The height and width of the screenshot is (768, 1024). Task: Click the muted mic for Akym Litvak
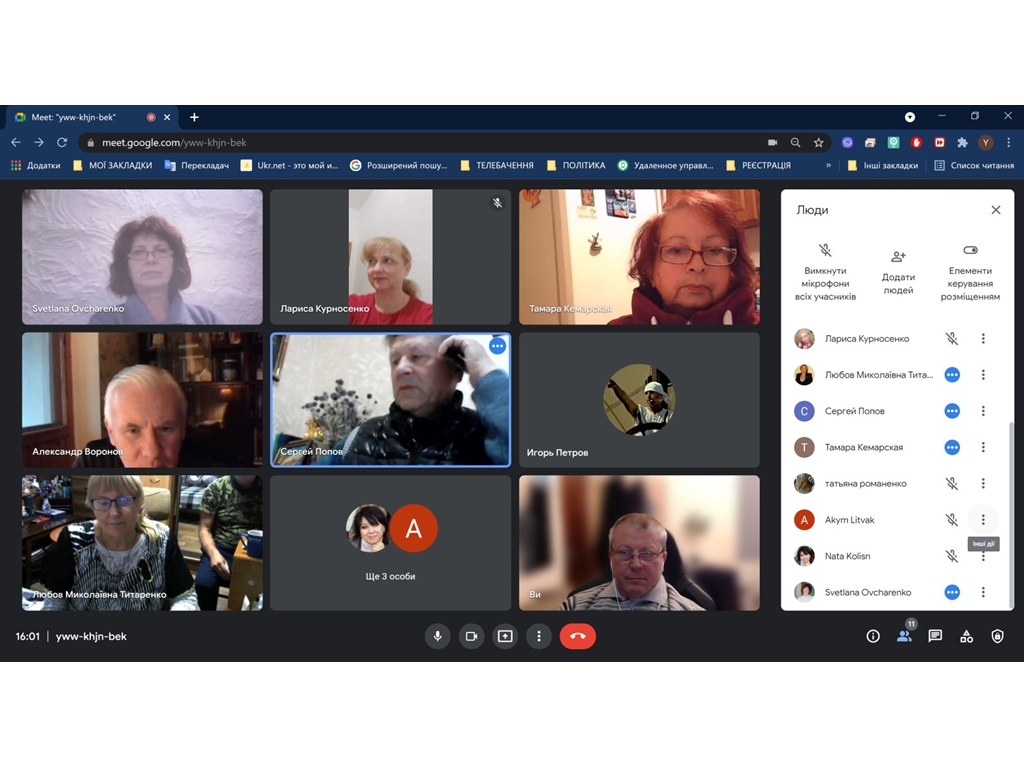point(952,520)
